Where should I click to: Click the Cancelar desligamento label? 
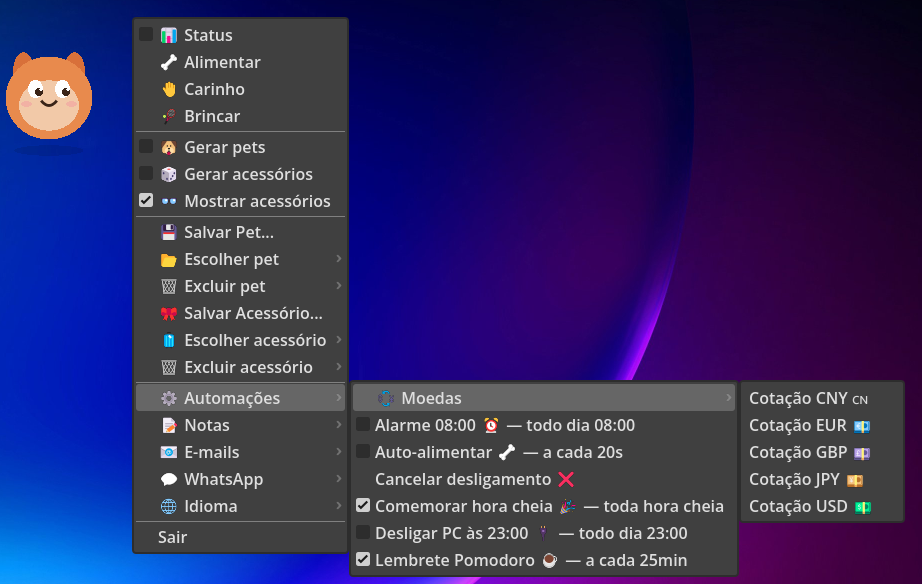pyautogui.click(x=463, y=479)
